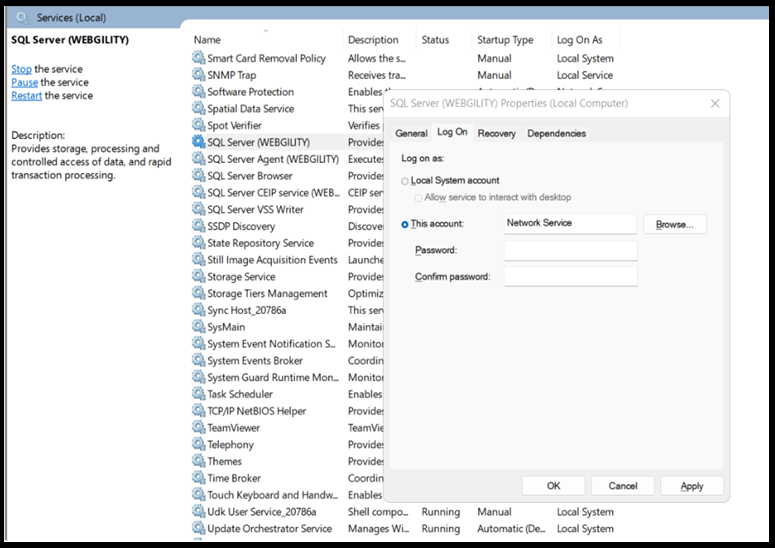
Task: Click the Themes service gear icon
Action: pyautogui.click(x=198, y=462)
